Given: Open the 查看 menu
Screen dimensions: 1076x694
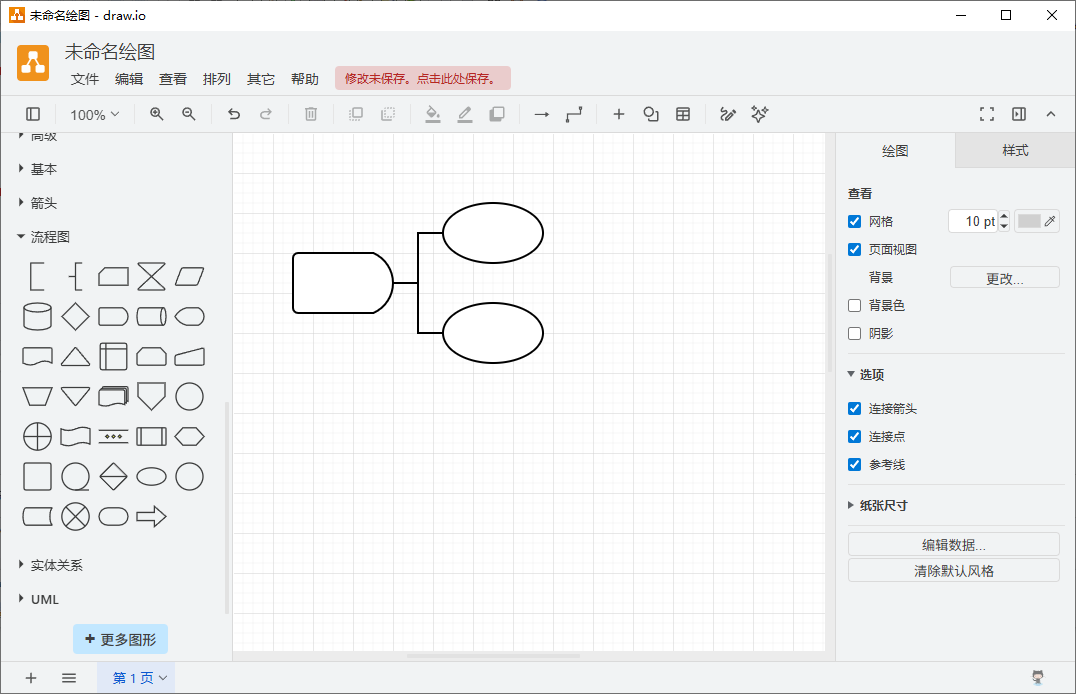Looking at the screenshot, I should coord(173,79).
